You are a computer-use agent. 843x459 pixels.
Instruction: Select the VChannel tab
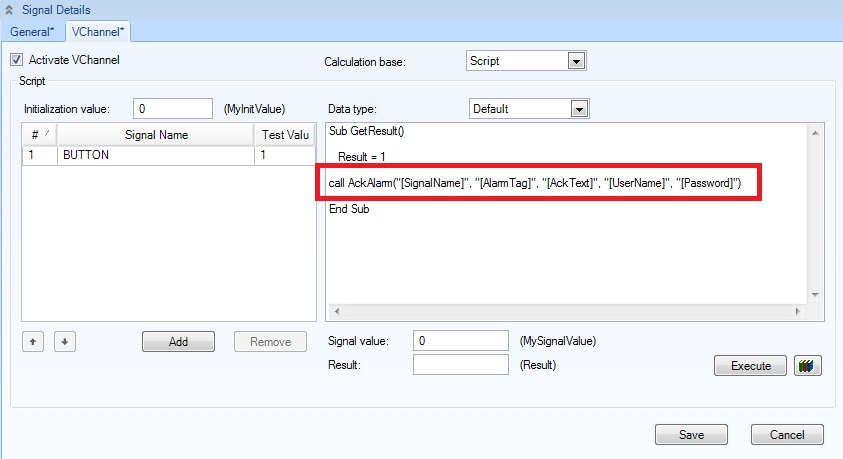98,31
